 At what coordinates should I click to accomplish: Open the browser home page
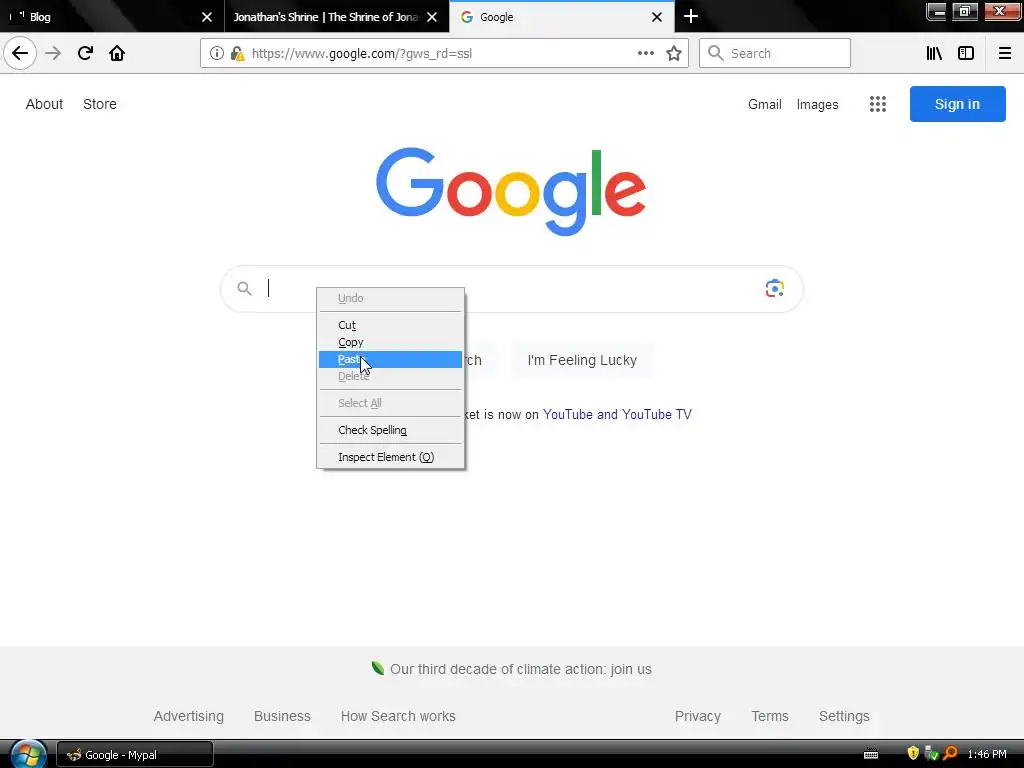click(117, 53)
